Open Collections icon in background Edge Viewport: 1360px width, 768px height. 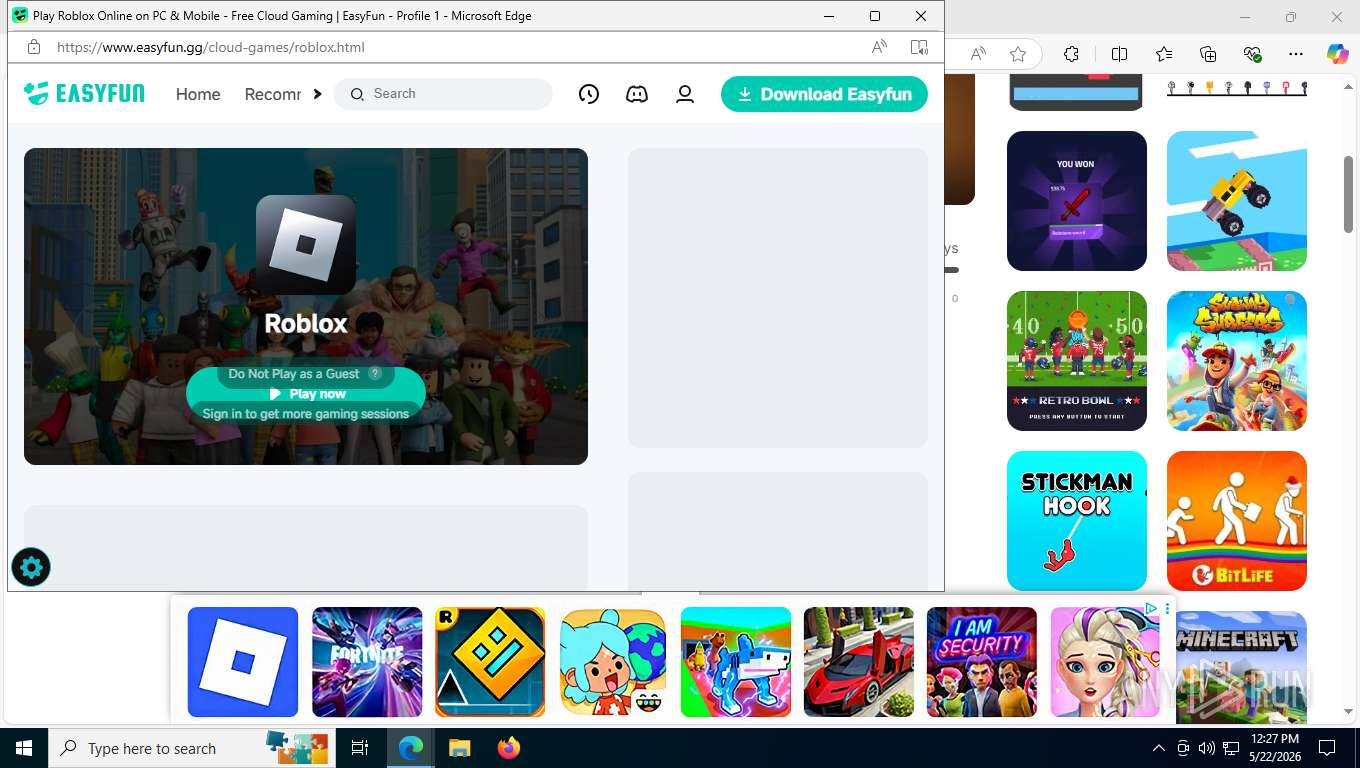[1208, 54]
